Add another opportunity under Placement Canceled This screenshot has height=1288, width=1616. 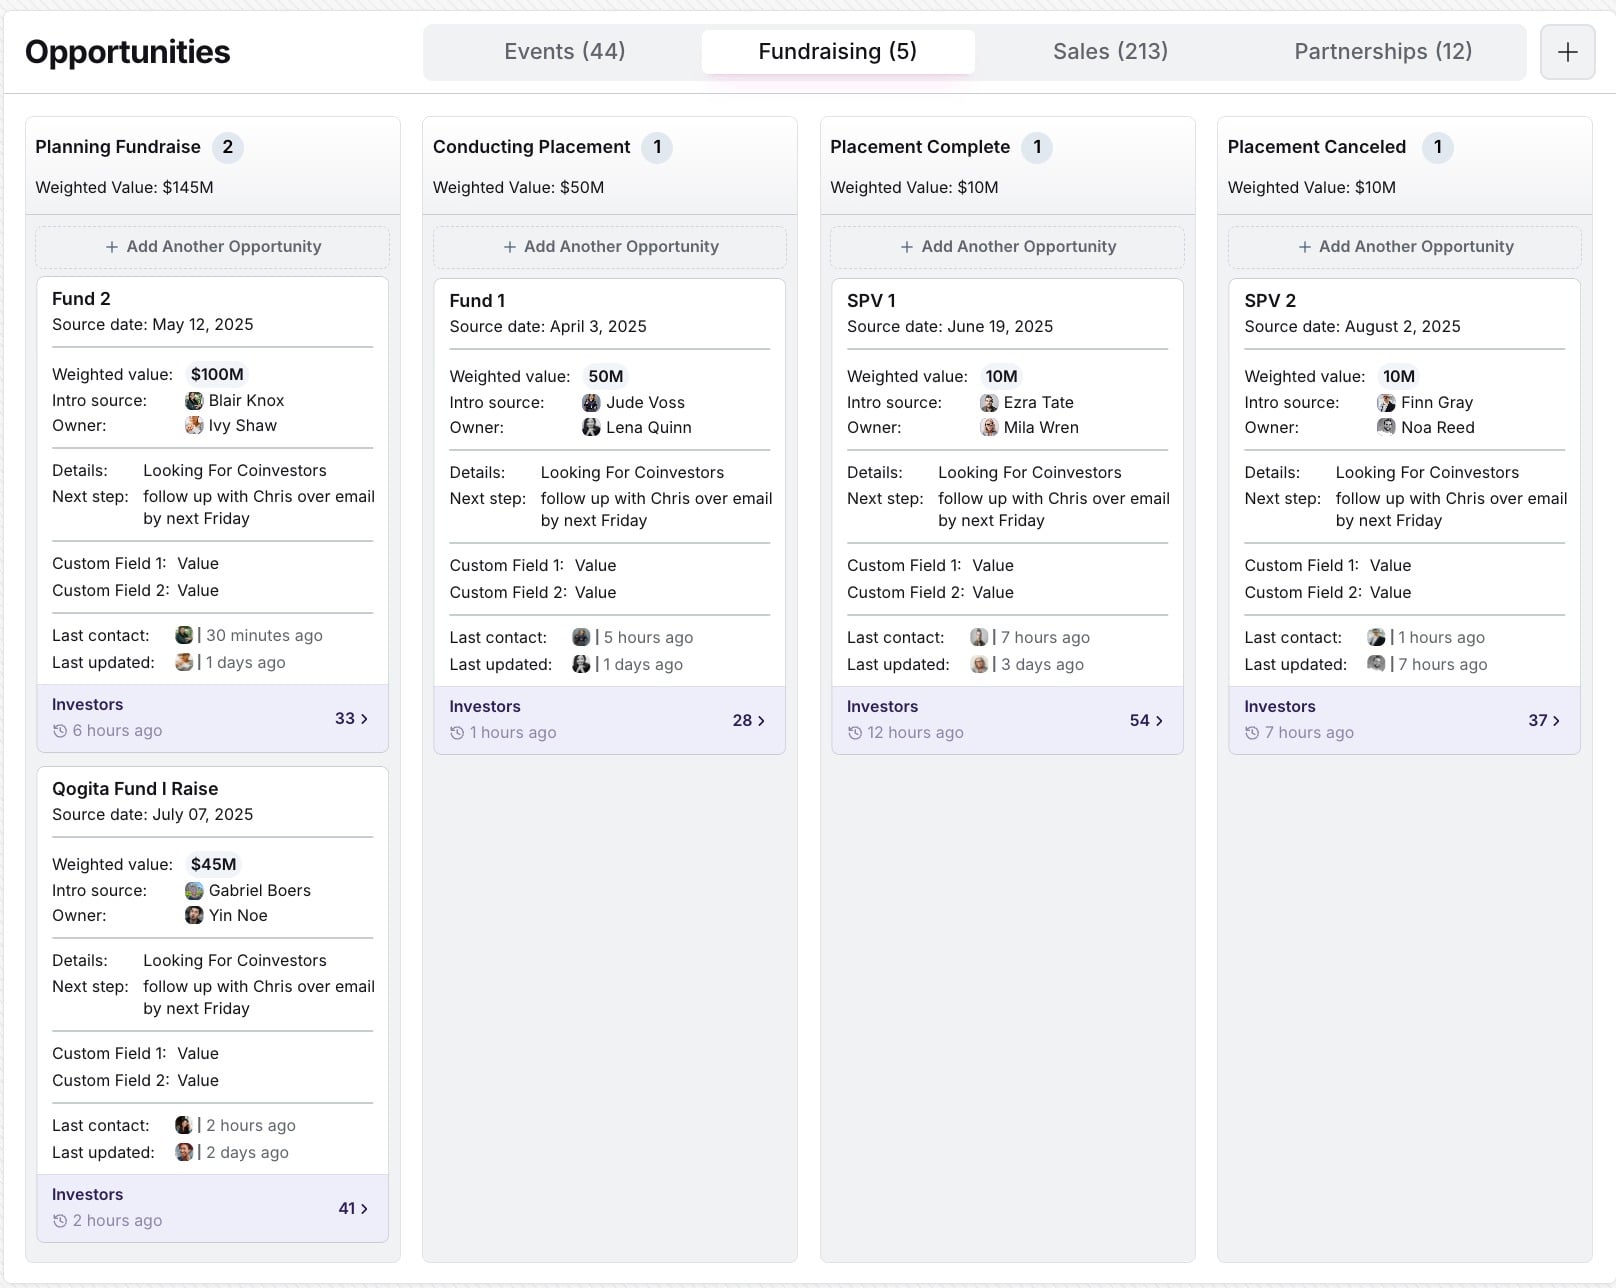point(1405,247)
